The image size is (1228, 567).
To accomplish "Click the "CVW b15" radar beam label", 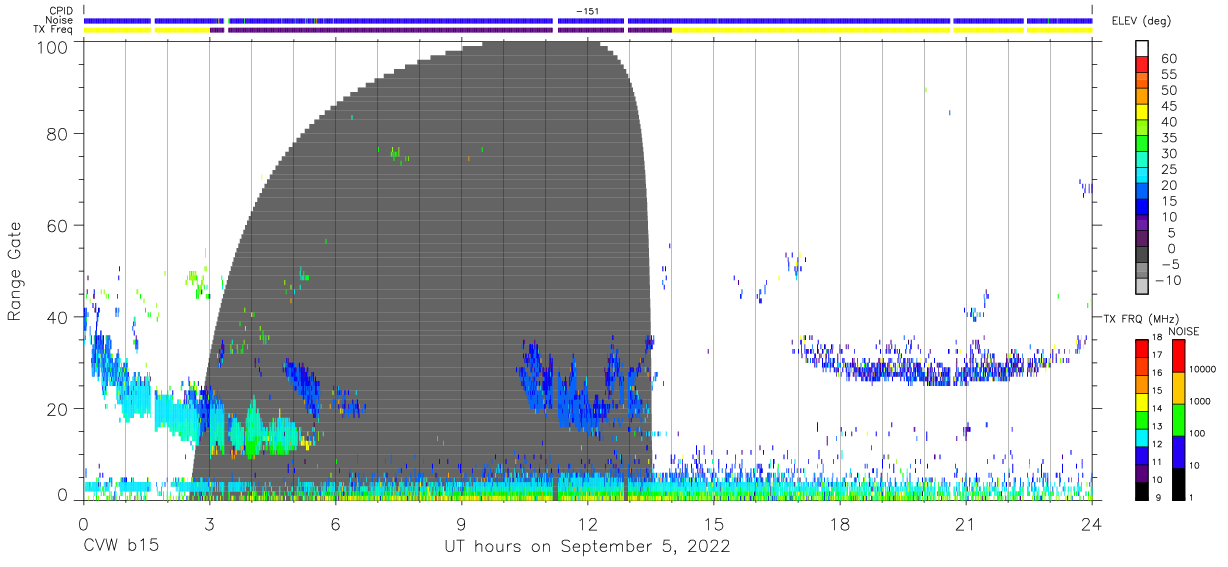I will click(x=121, y=547).
